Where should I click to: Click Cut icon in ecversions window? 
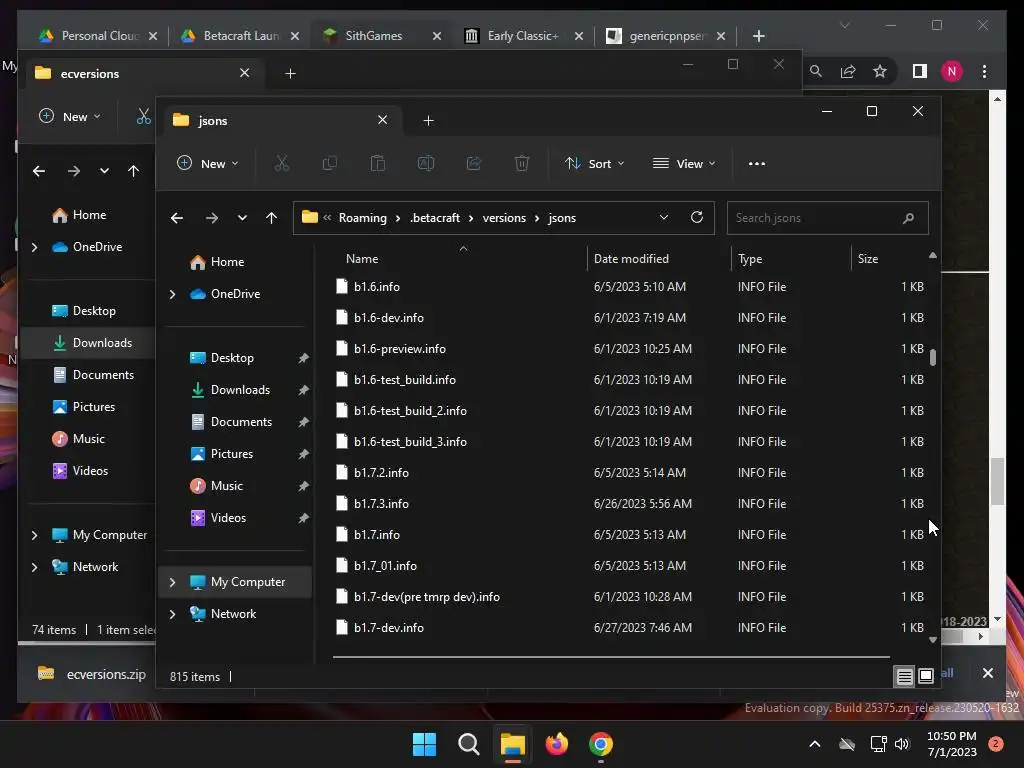[x=143, y=117]
